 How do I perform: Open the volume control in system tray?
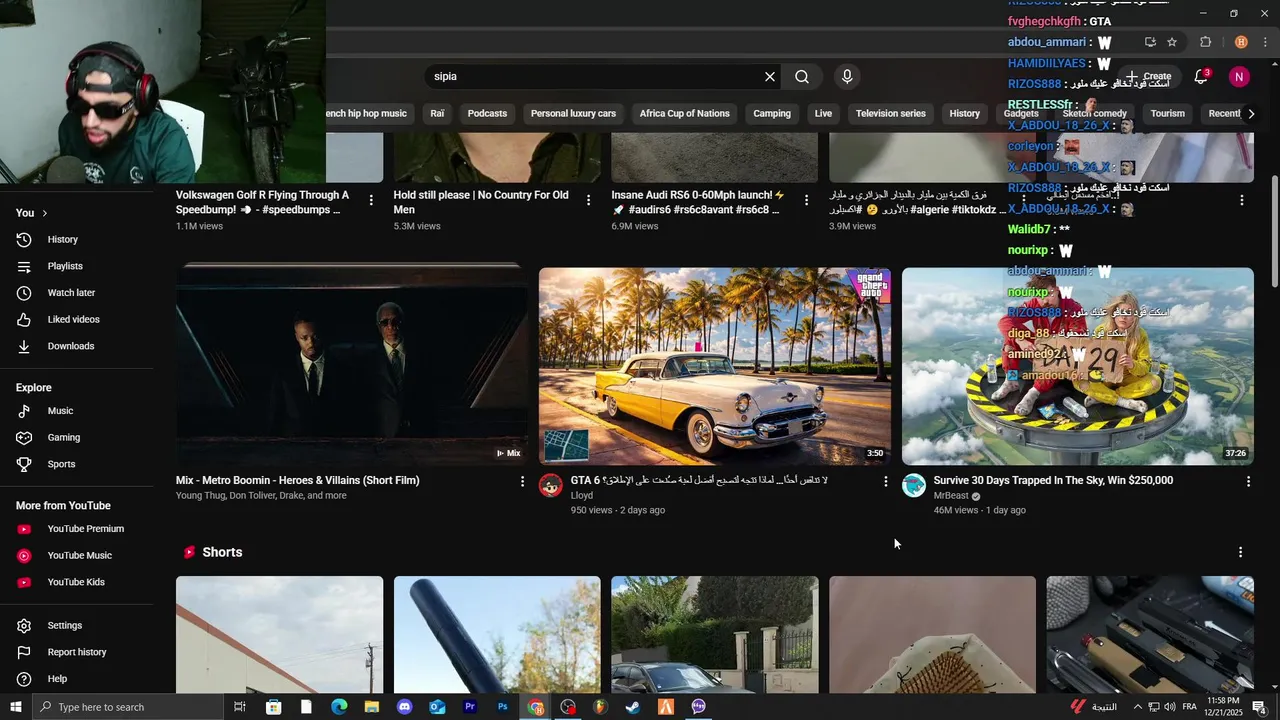[x=1170, y=707]
